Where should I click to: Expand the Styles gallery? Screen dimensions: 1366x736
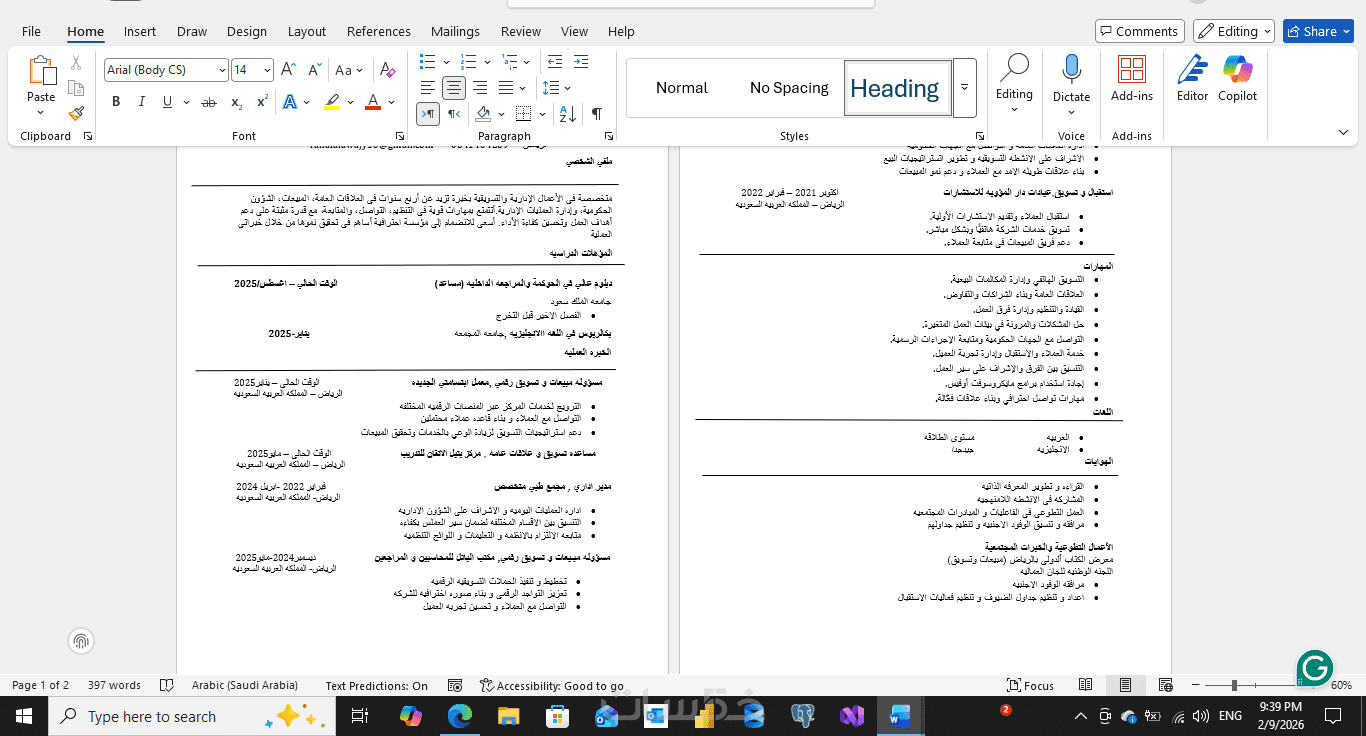(x=965, y=88)
